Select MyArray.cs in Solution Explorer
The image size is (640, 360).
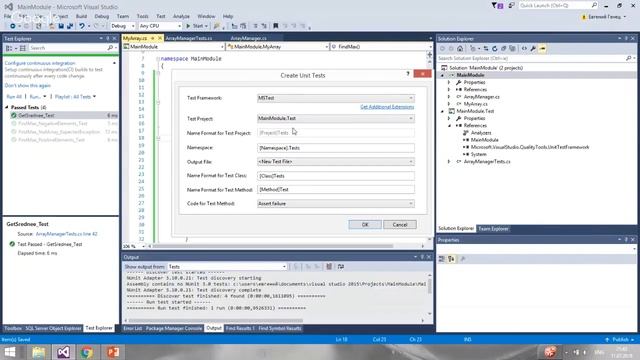(x=475, y=104)
